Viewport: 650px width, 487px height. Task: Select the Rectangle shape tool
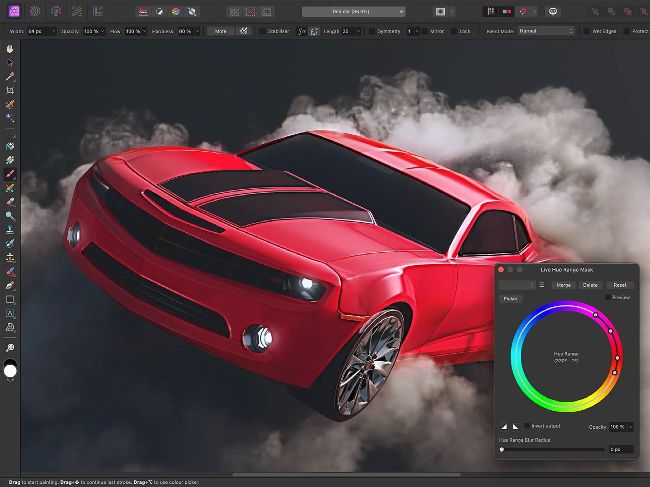coord(10,299)
